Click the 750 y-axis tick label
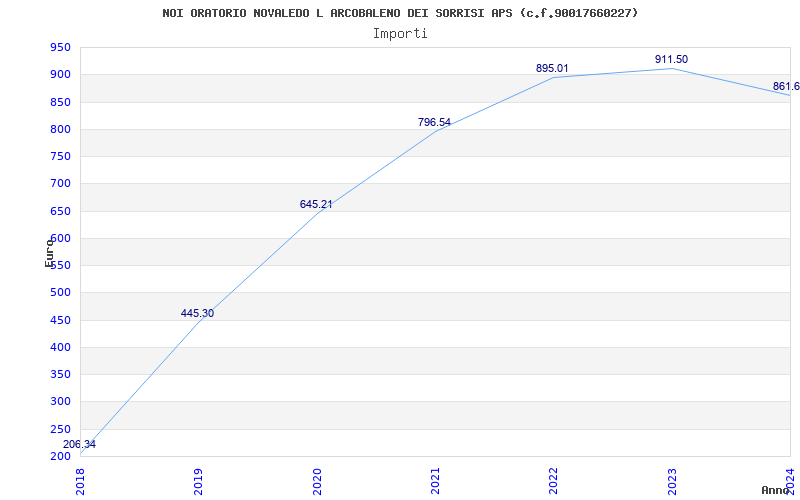The height and width of the screenshot is (500, 800). 60,157
